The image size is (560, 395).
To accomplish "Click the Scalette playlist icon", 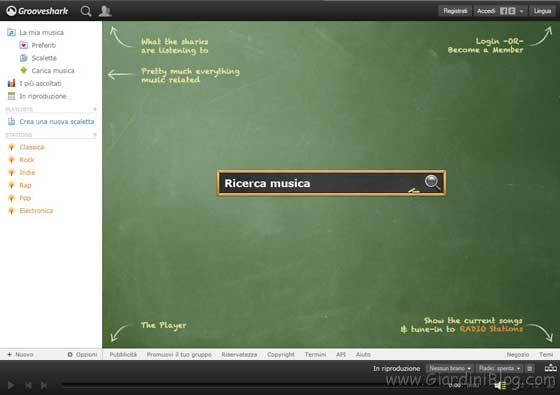I will point(24,58).
